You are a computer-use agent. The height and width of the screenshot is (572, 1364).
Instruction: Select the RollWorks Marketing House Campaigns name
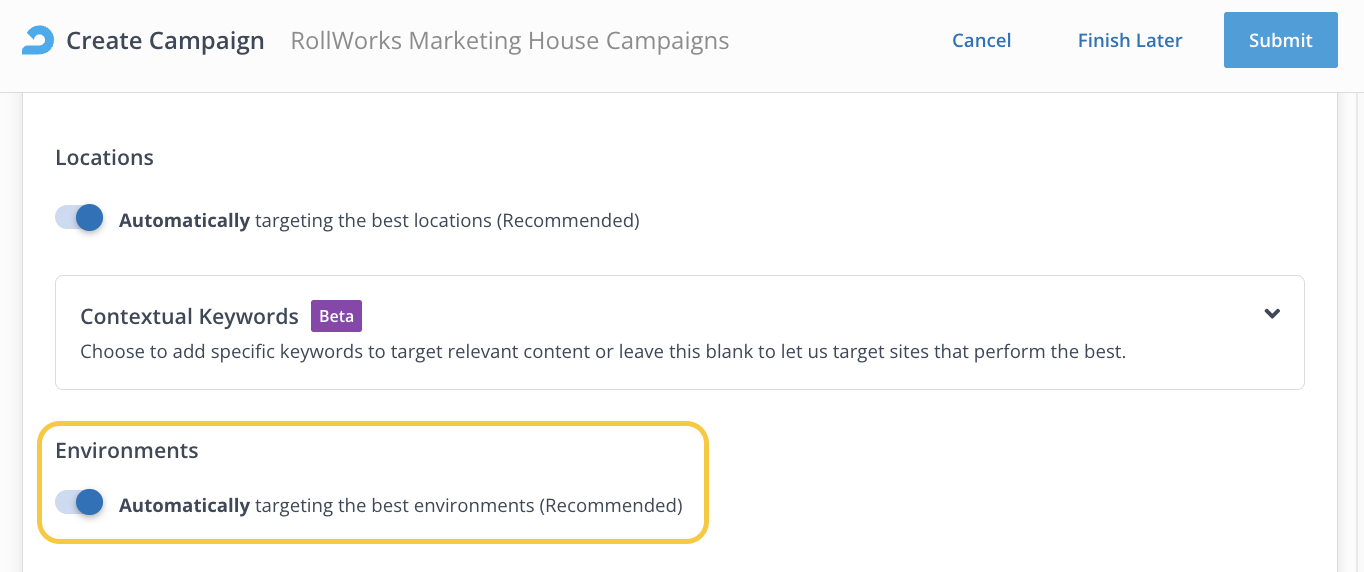pos(509,41)
